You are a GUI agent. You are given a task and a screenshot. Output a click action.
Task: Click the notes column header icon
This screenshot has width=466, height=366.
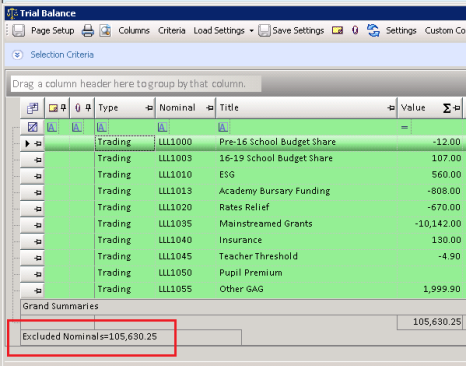pos(53,108)
